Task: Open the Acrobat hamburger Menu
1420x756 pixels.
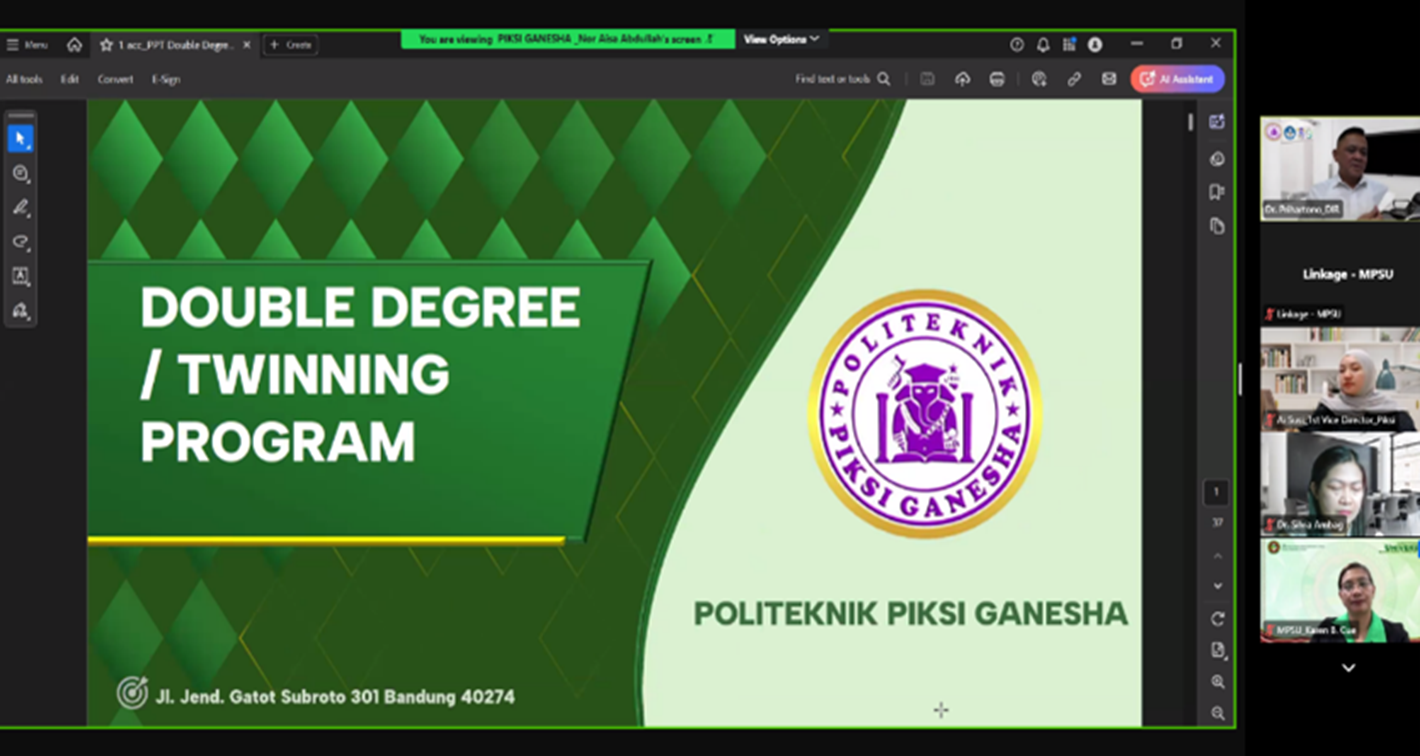Action: click(x=27, y=45)
